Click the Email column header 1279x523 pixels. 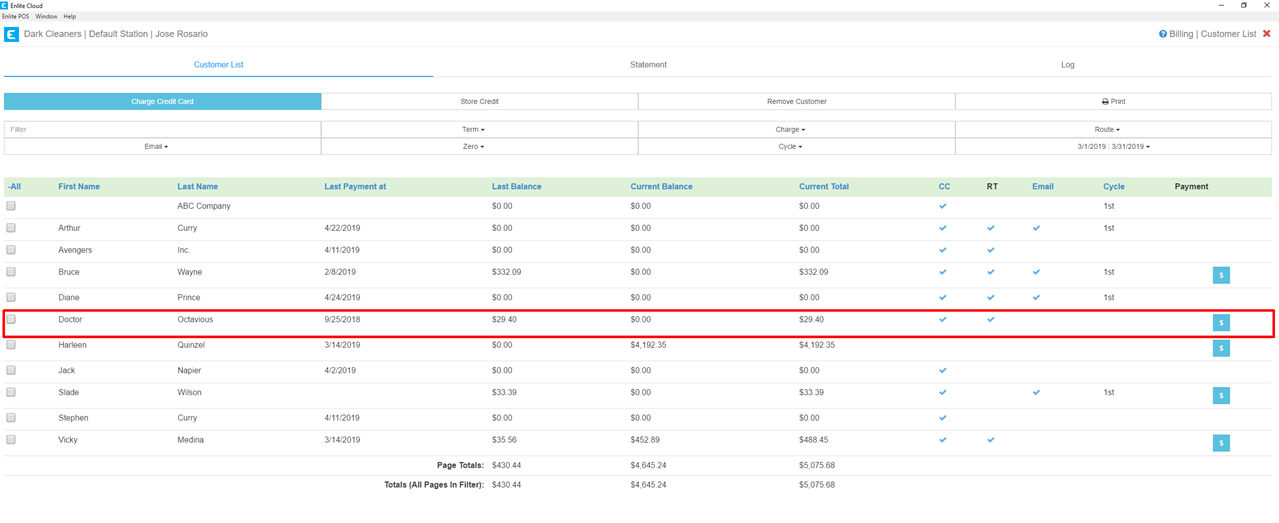point(1042,187)
